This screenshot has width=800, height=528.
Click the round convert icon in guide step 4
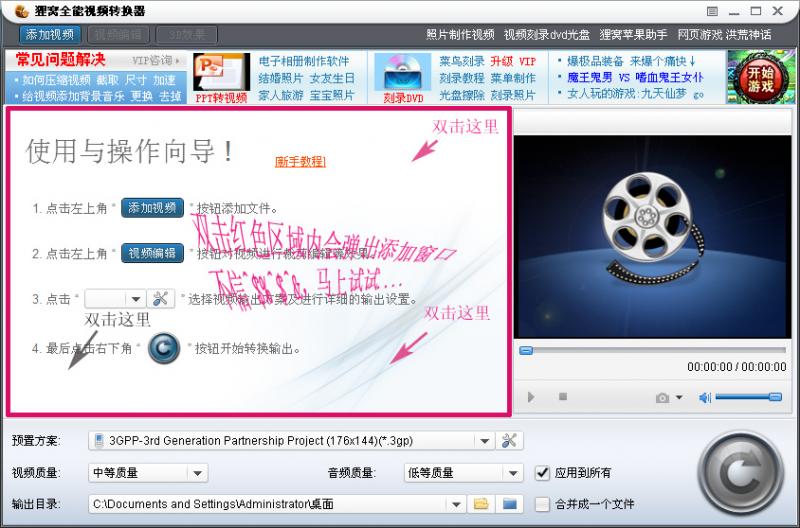pyautogui.click(x=164, y=348)
